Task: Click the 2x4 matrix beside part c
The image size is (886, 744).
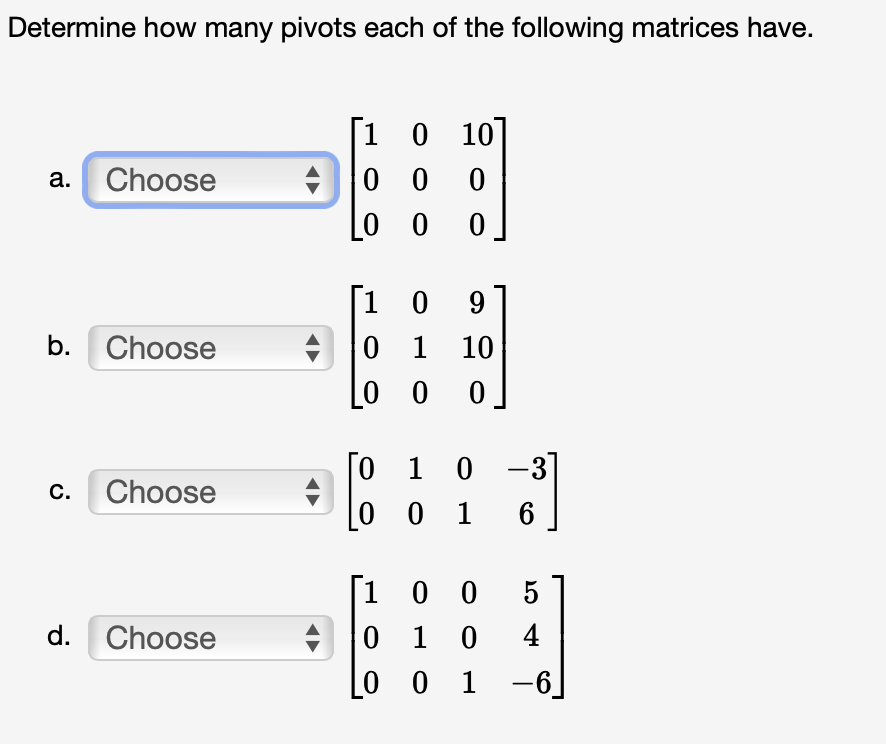Action: coord(453,490)
